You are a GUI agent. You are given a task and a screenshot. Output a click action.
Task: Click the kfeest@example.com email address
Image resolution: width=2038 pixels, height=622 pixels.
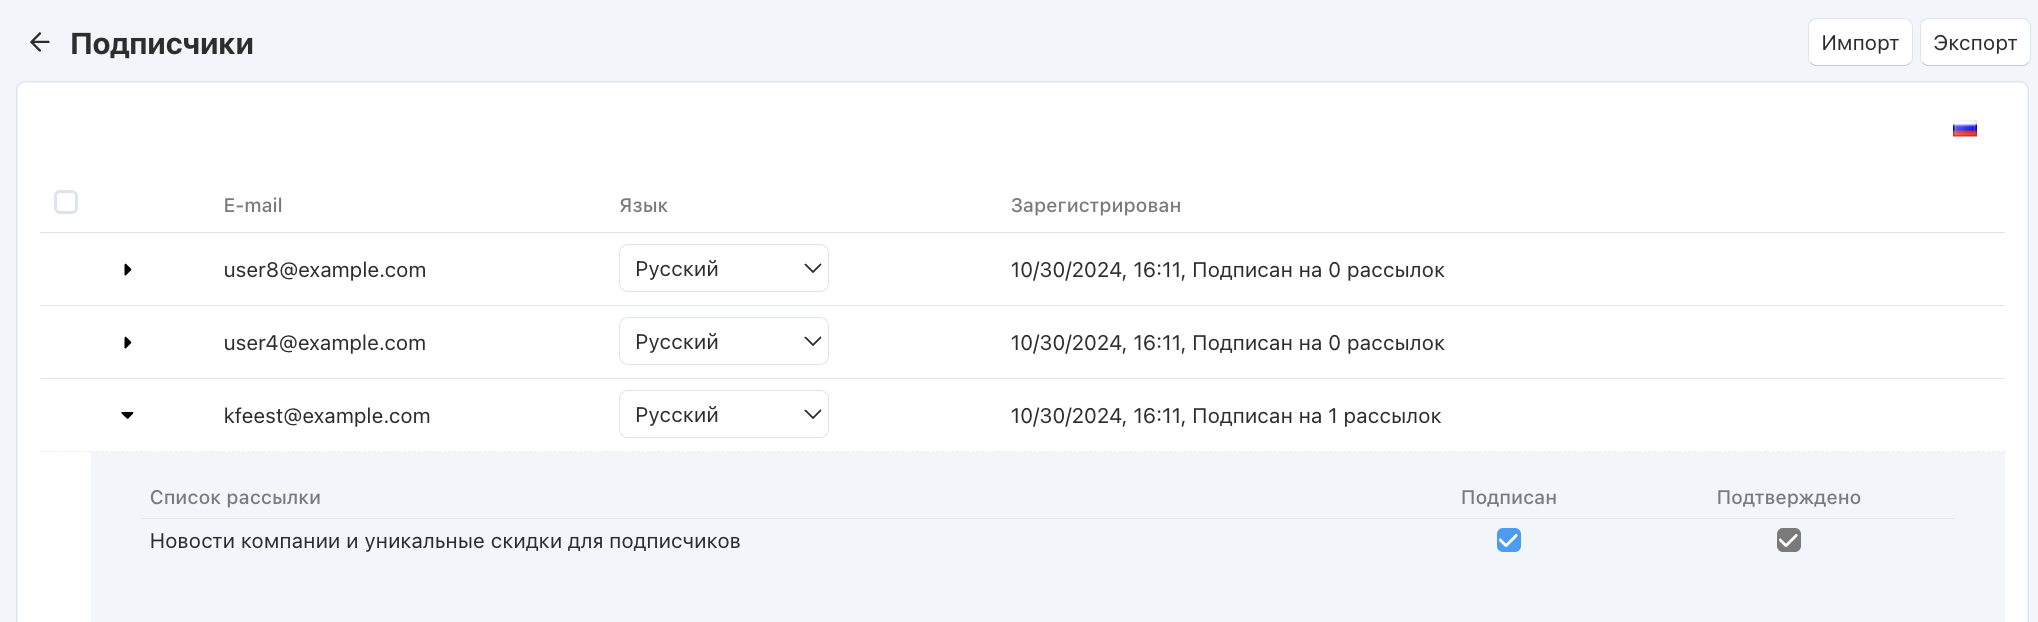pos(326,416)
